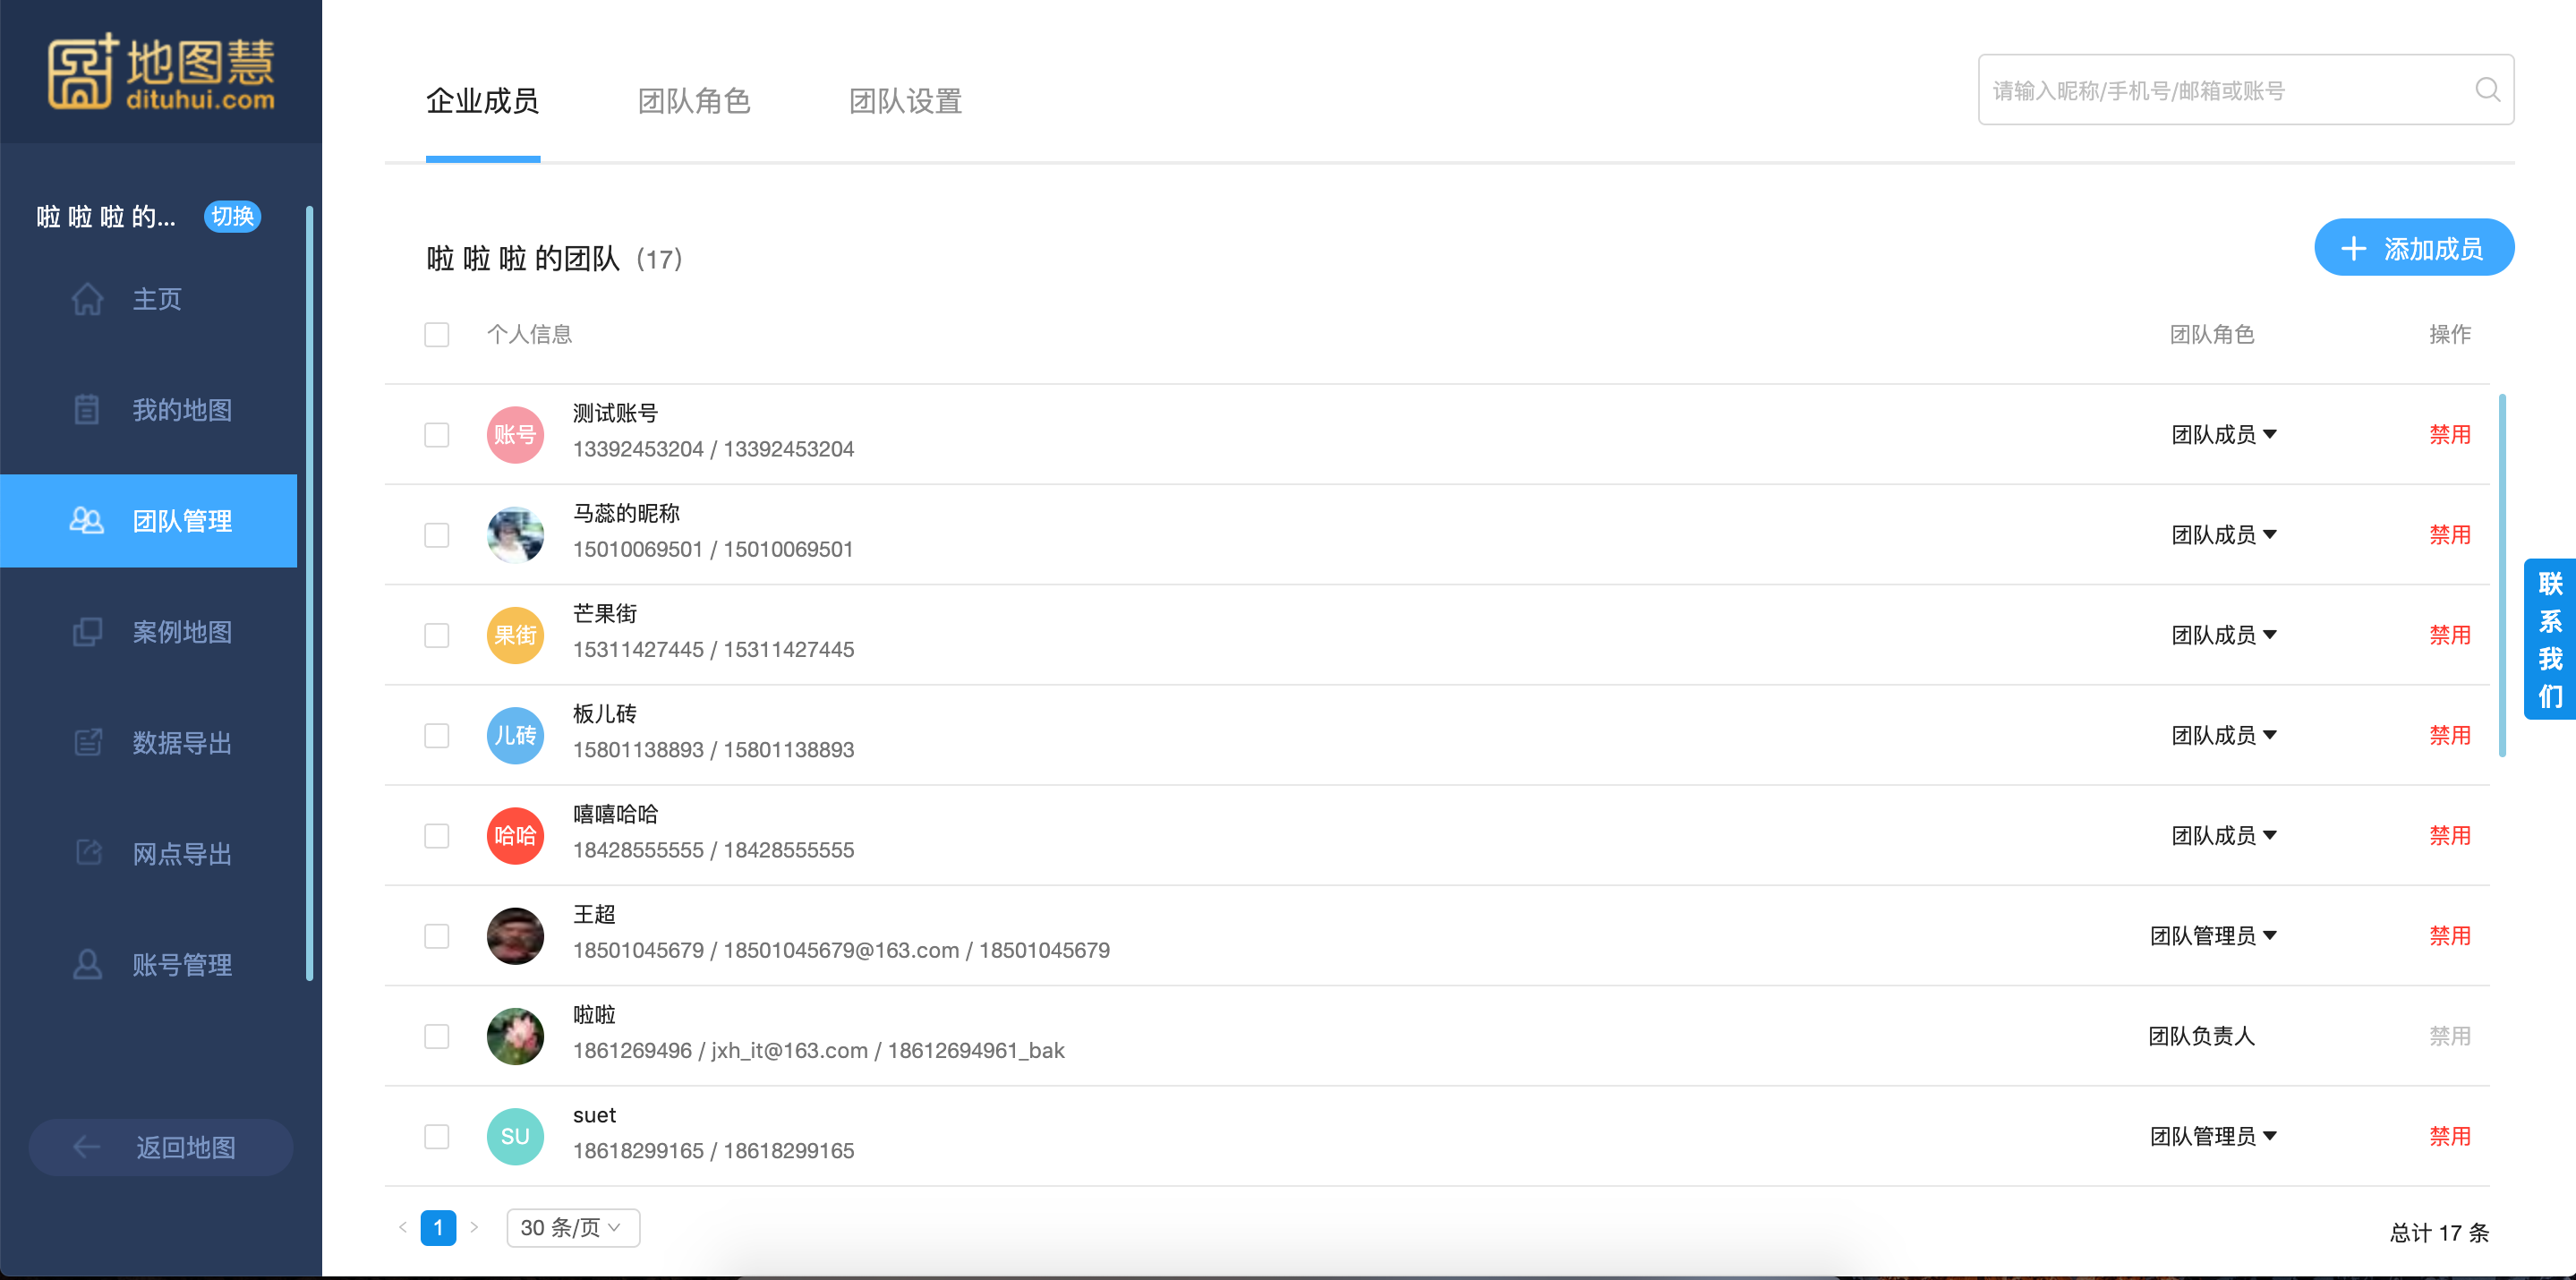Switch to the 团队设置 tab
Viewport: 2576px width, 1280px height.
905,101
